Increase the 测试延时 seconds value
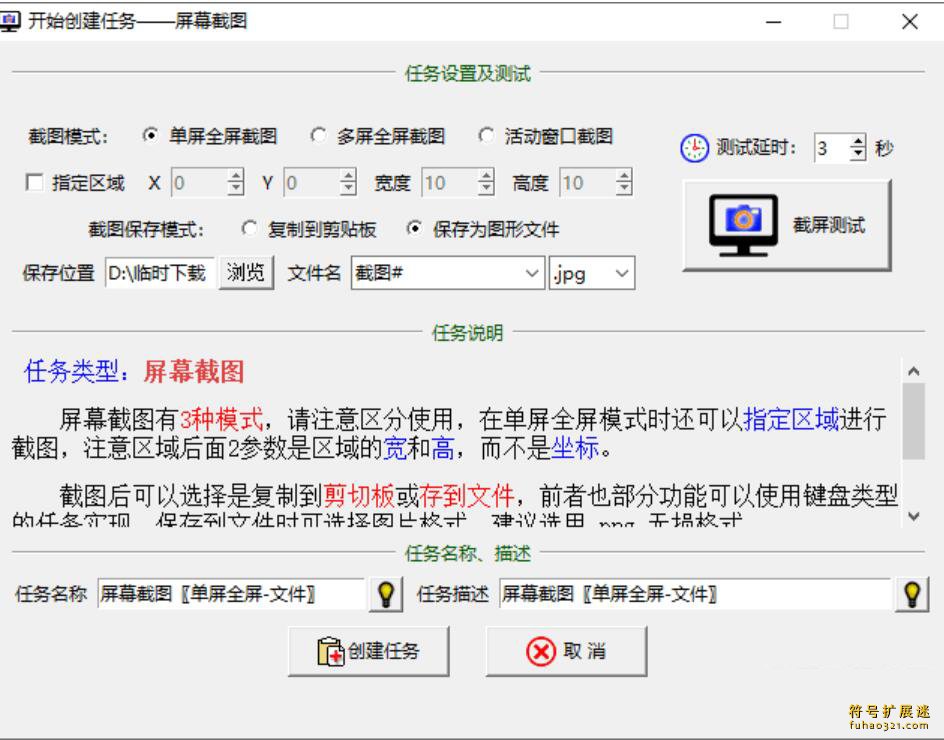944x740 pixels. coord(858,141)
